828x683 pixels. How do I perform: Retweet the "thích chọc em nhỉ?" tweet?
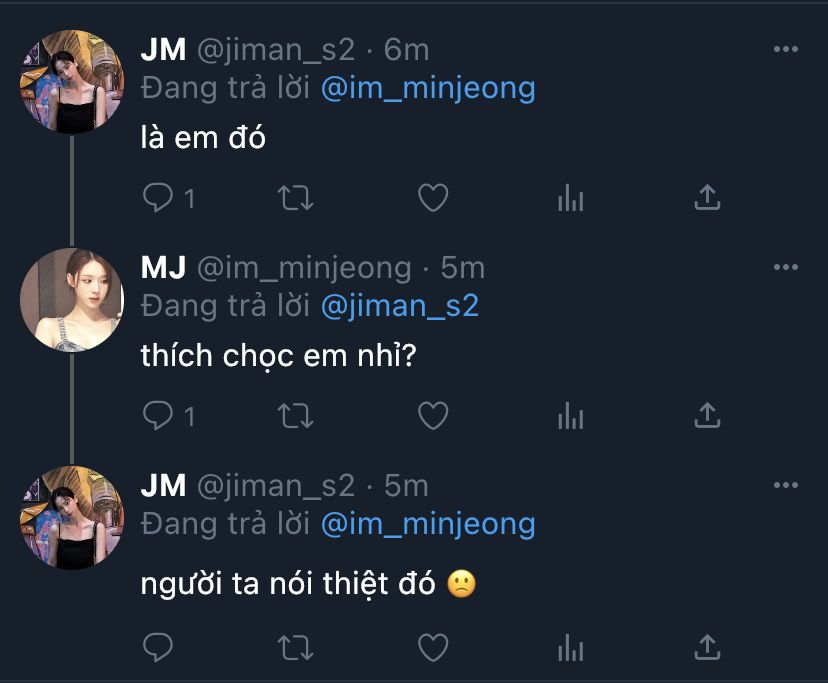pos(296,416)
